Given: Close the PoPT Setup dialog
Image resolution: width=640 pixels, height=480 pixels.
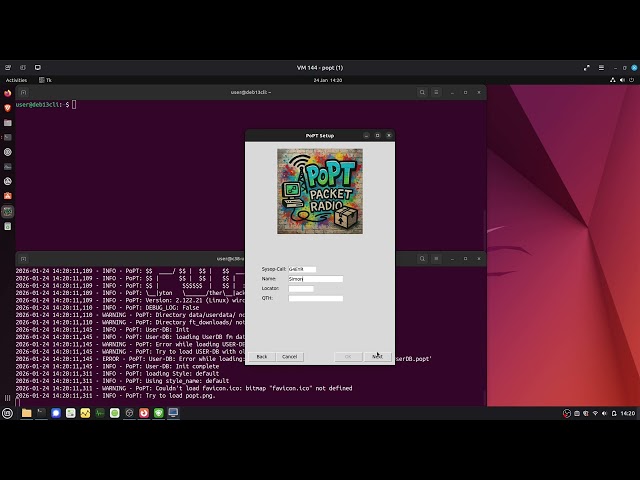Looking at the screenshot, I should [389, 135].
